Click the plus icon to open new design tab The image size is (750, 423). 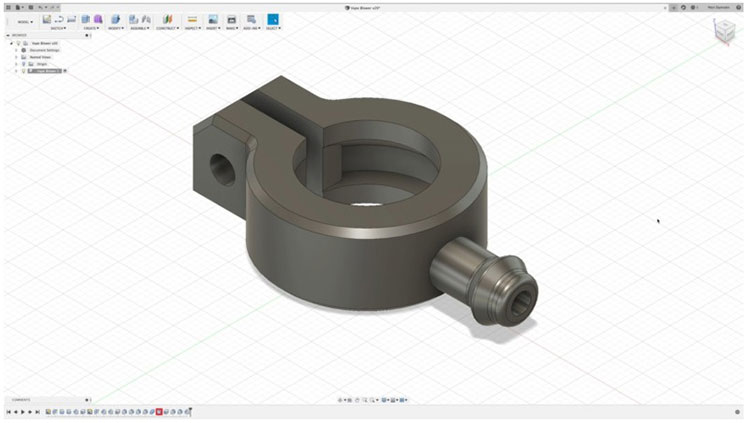click(674, 8)
